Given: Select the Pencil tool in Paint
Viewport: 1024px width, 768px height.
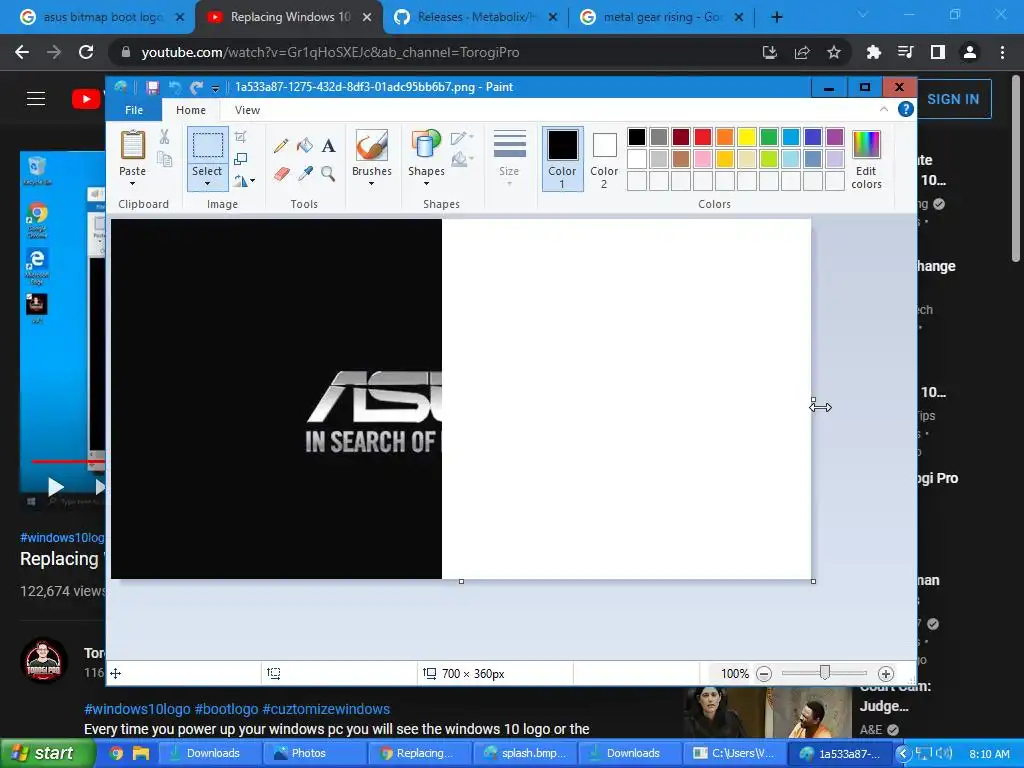Looking at the screenshot, I should pos(281,146).
